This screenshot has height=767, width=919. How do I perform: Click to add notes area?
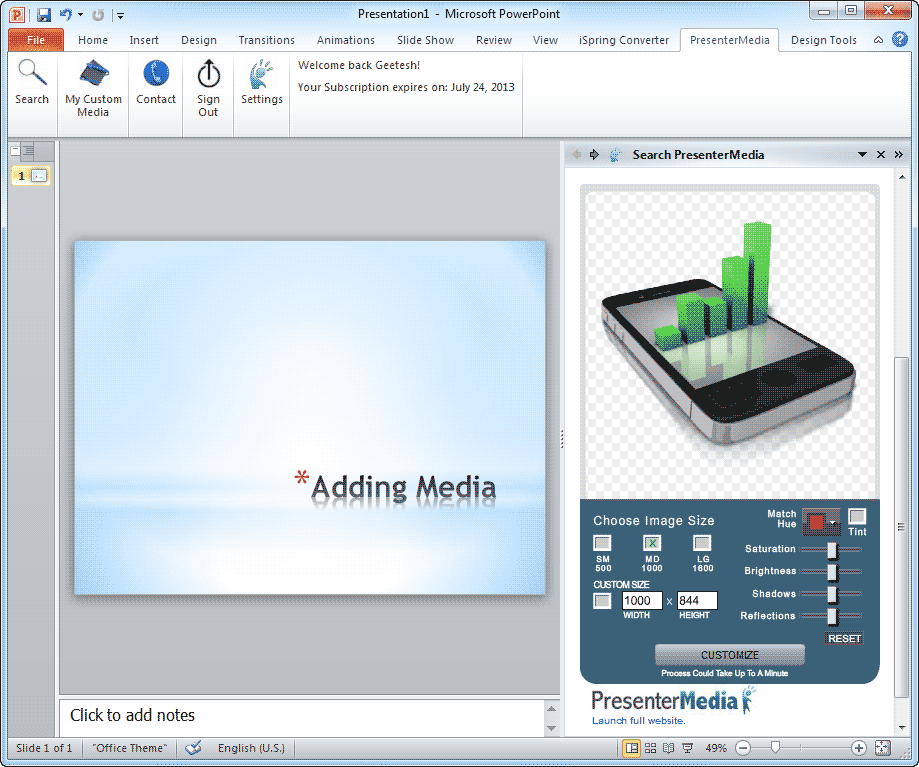click(x=303, y=717)
